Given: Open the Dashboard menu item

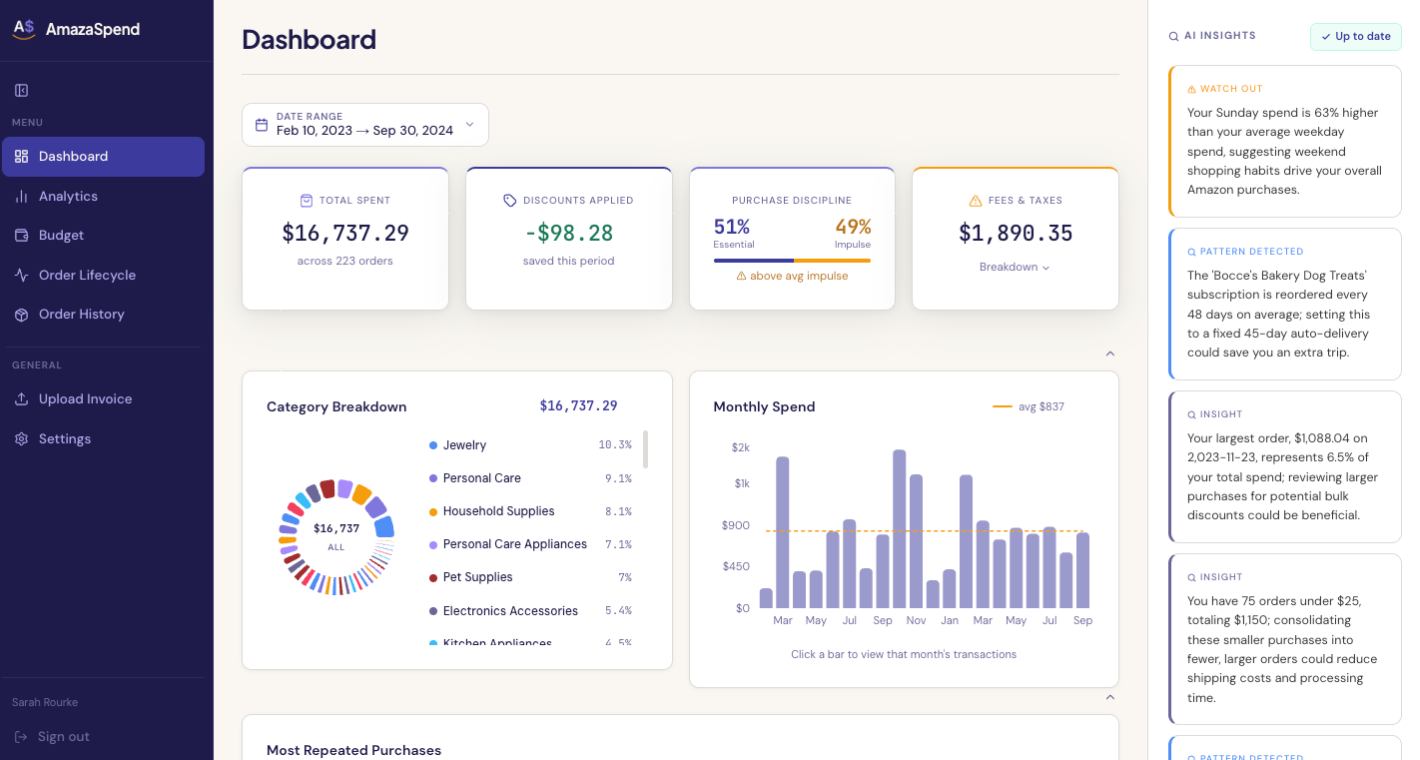Looking at the screenshot, I should 103,157.
